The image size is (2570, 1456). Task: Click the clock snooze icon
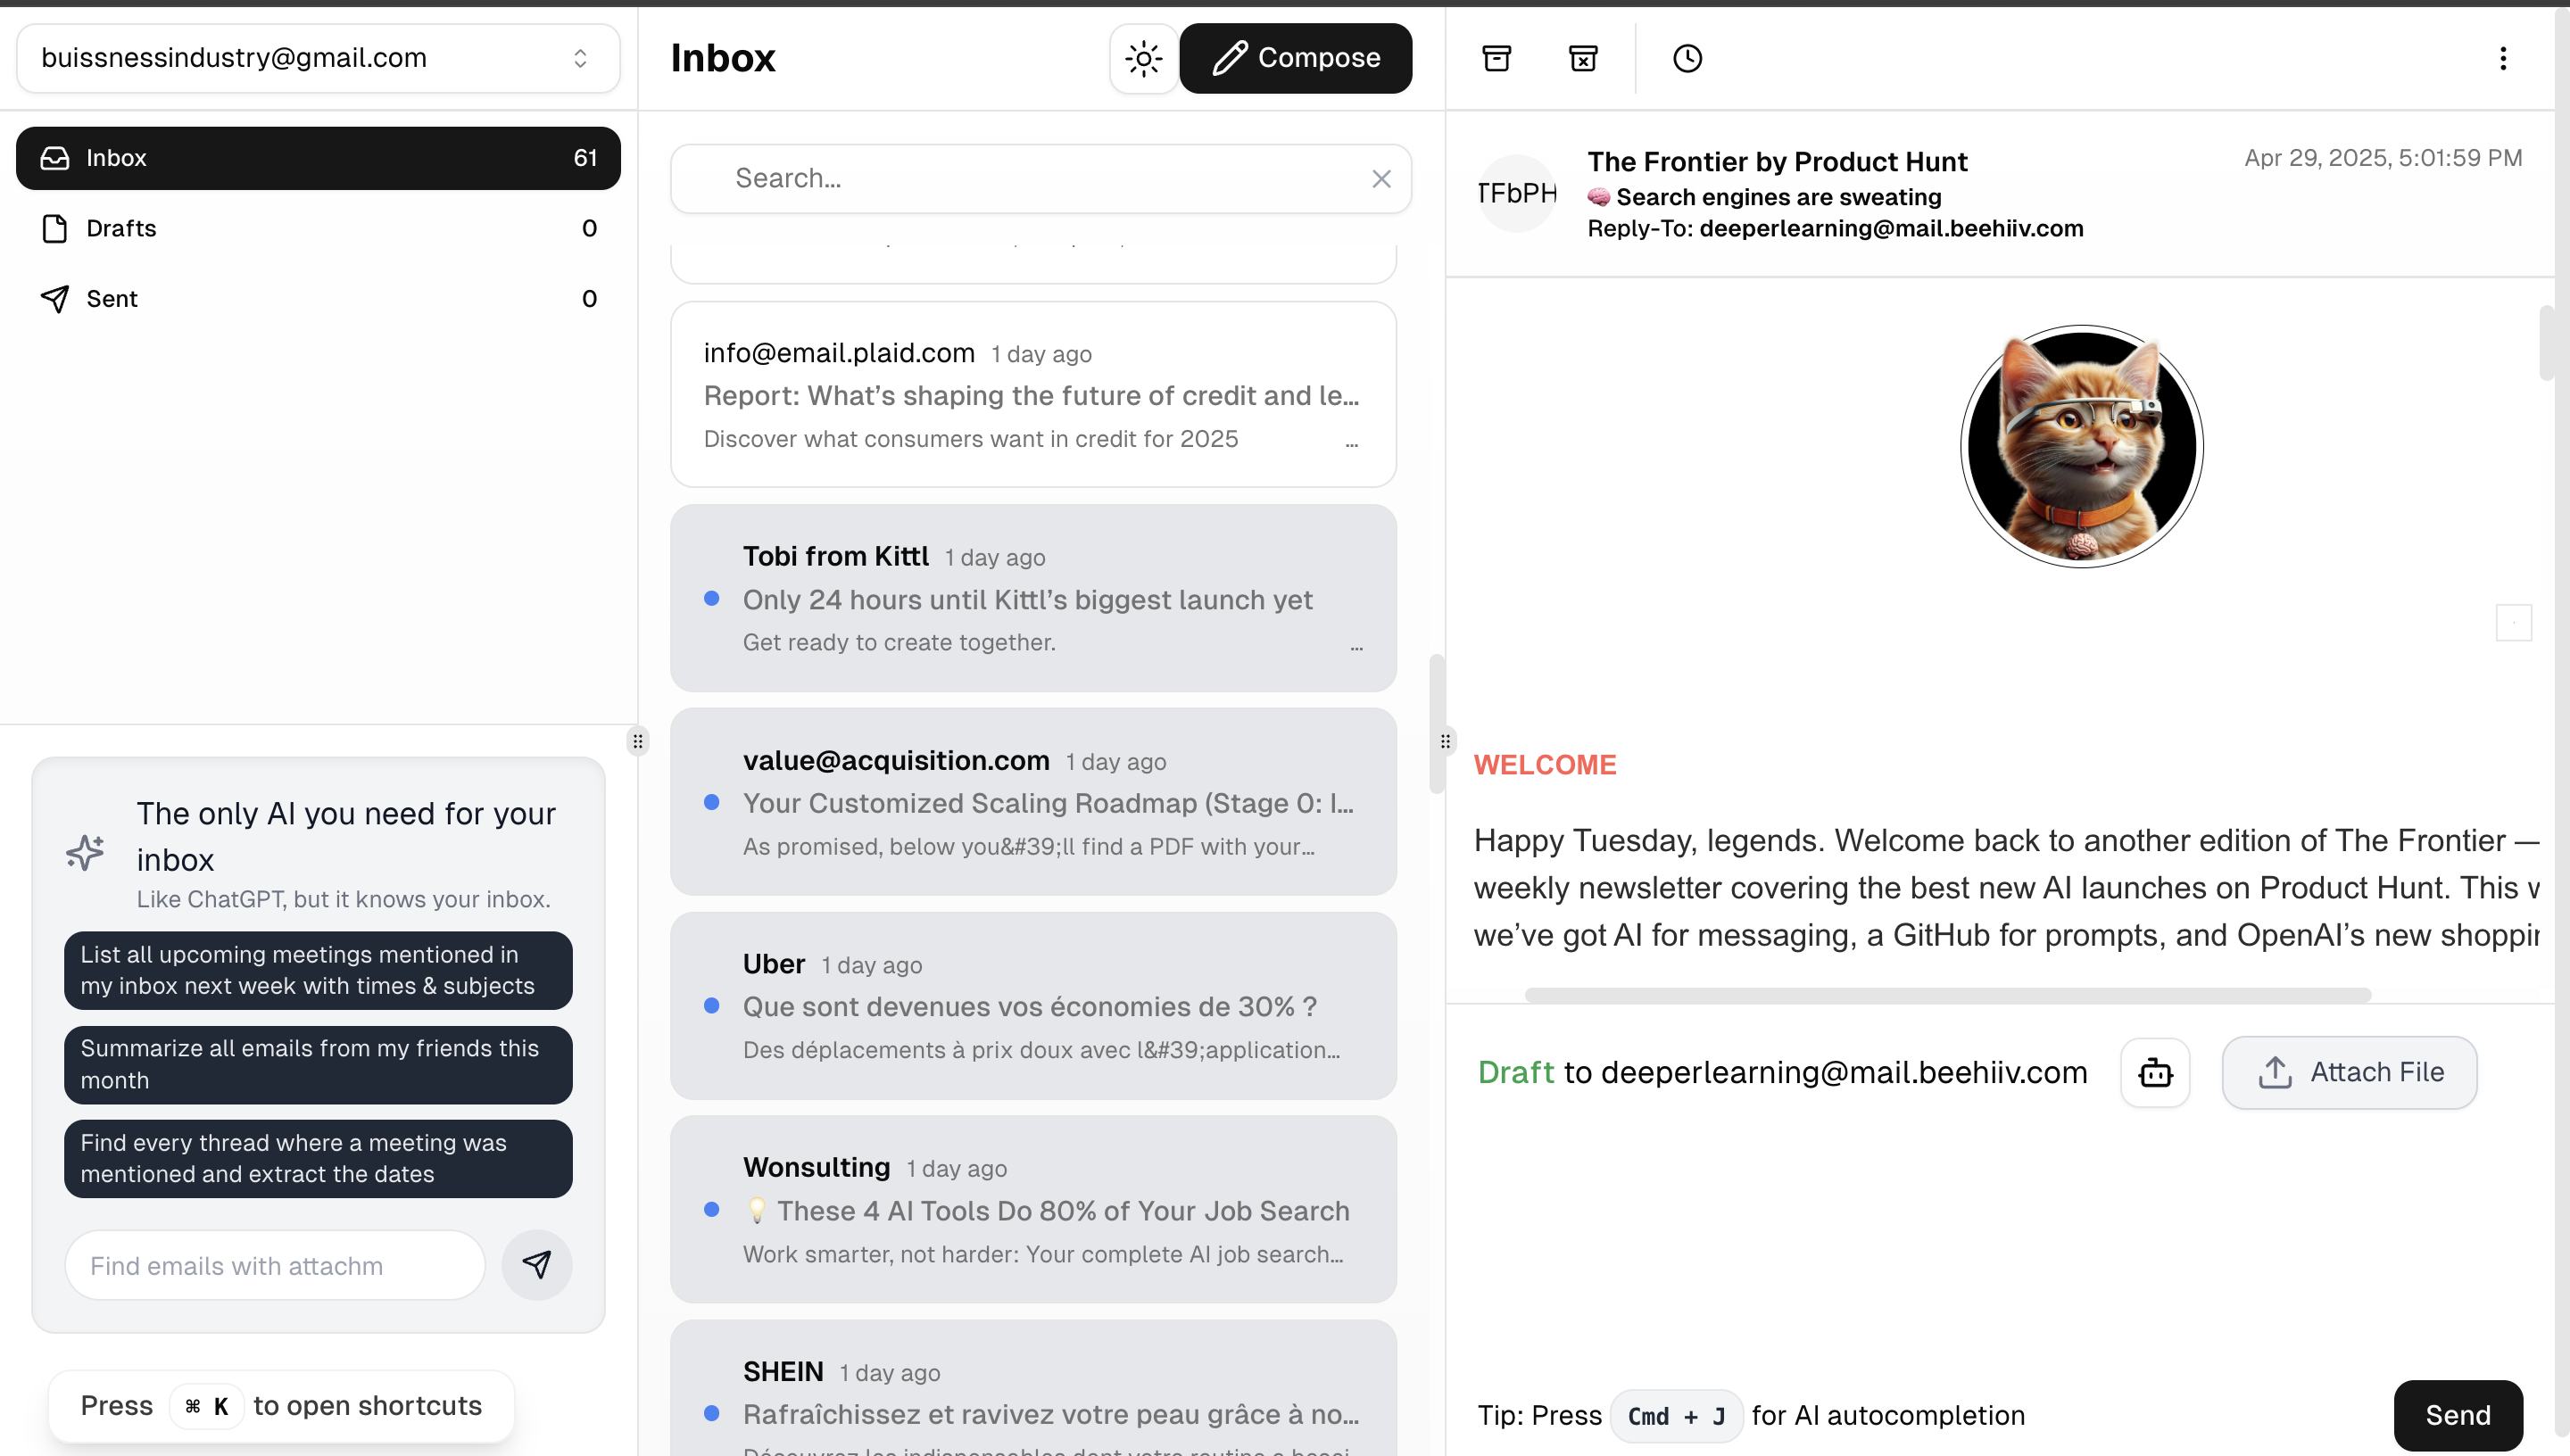(1687, 58)
